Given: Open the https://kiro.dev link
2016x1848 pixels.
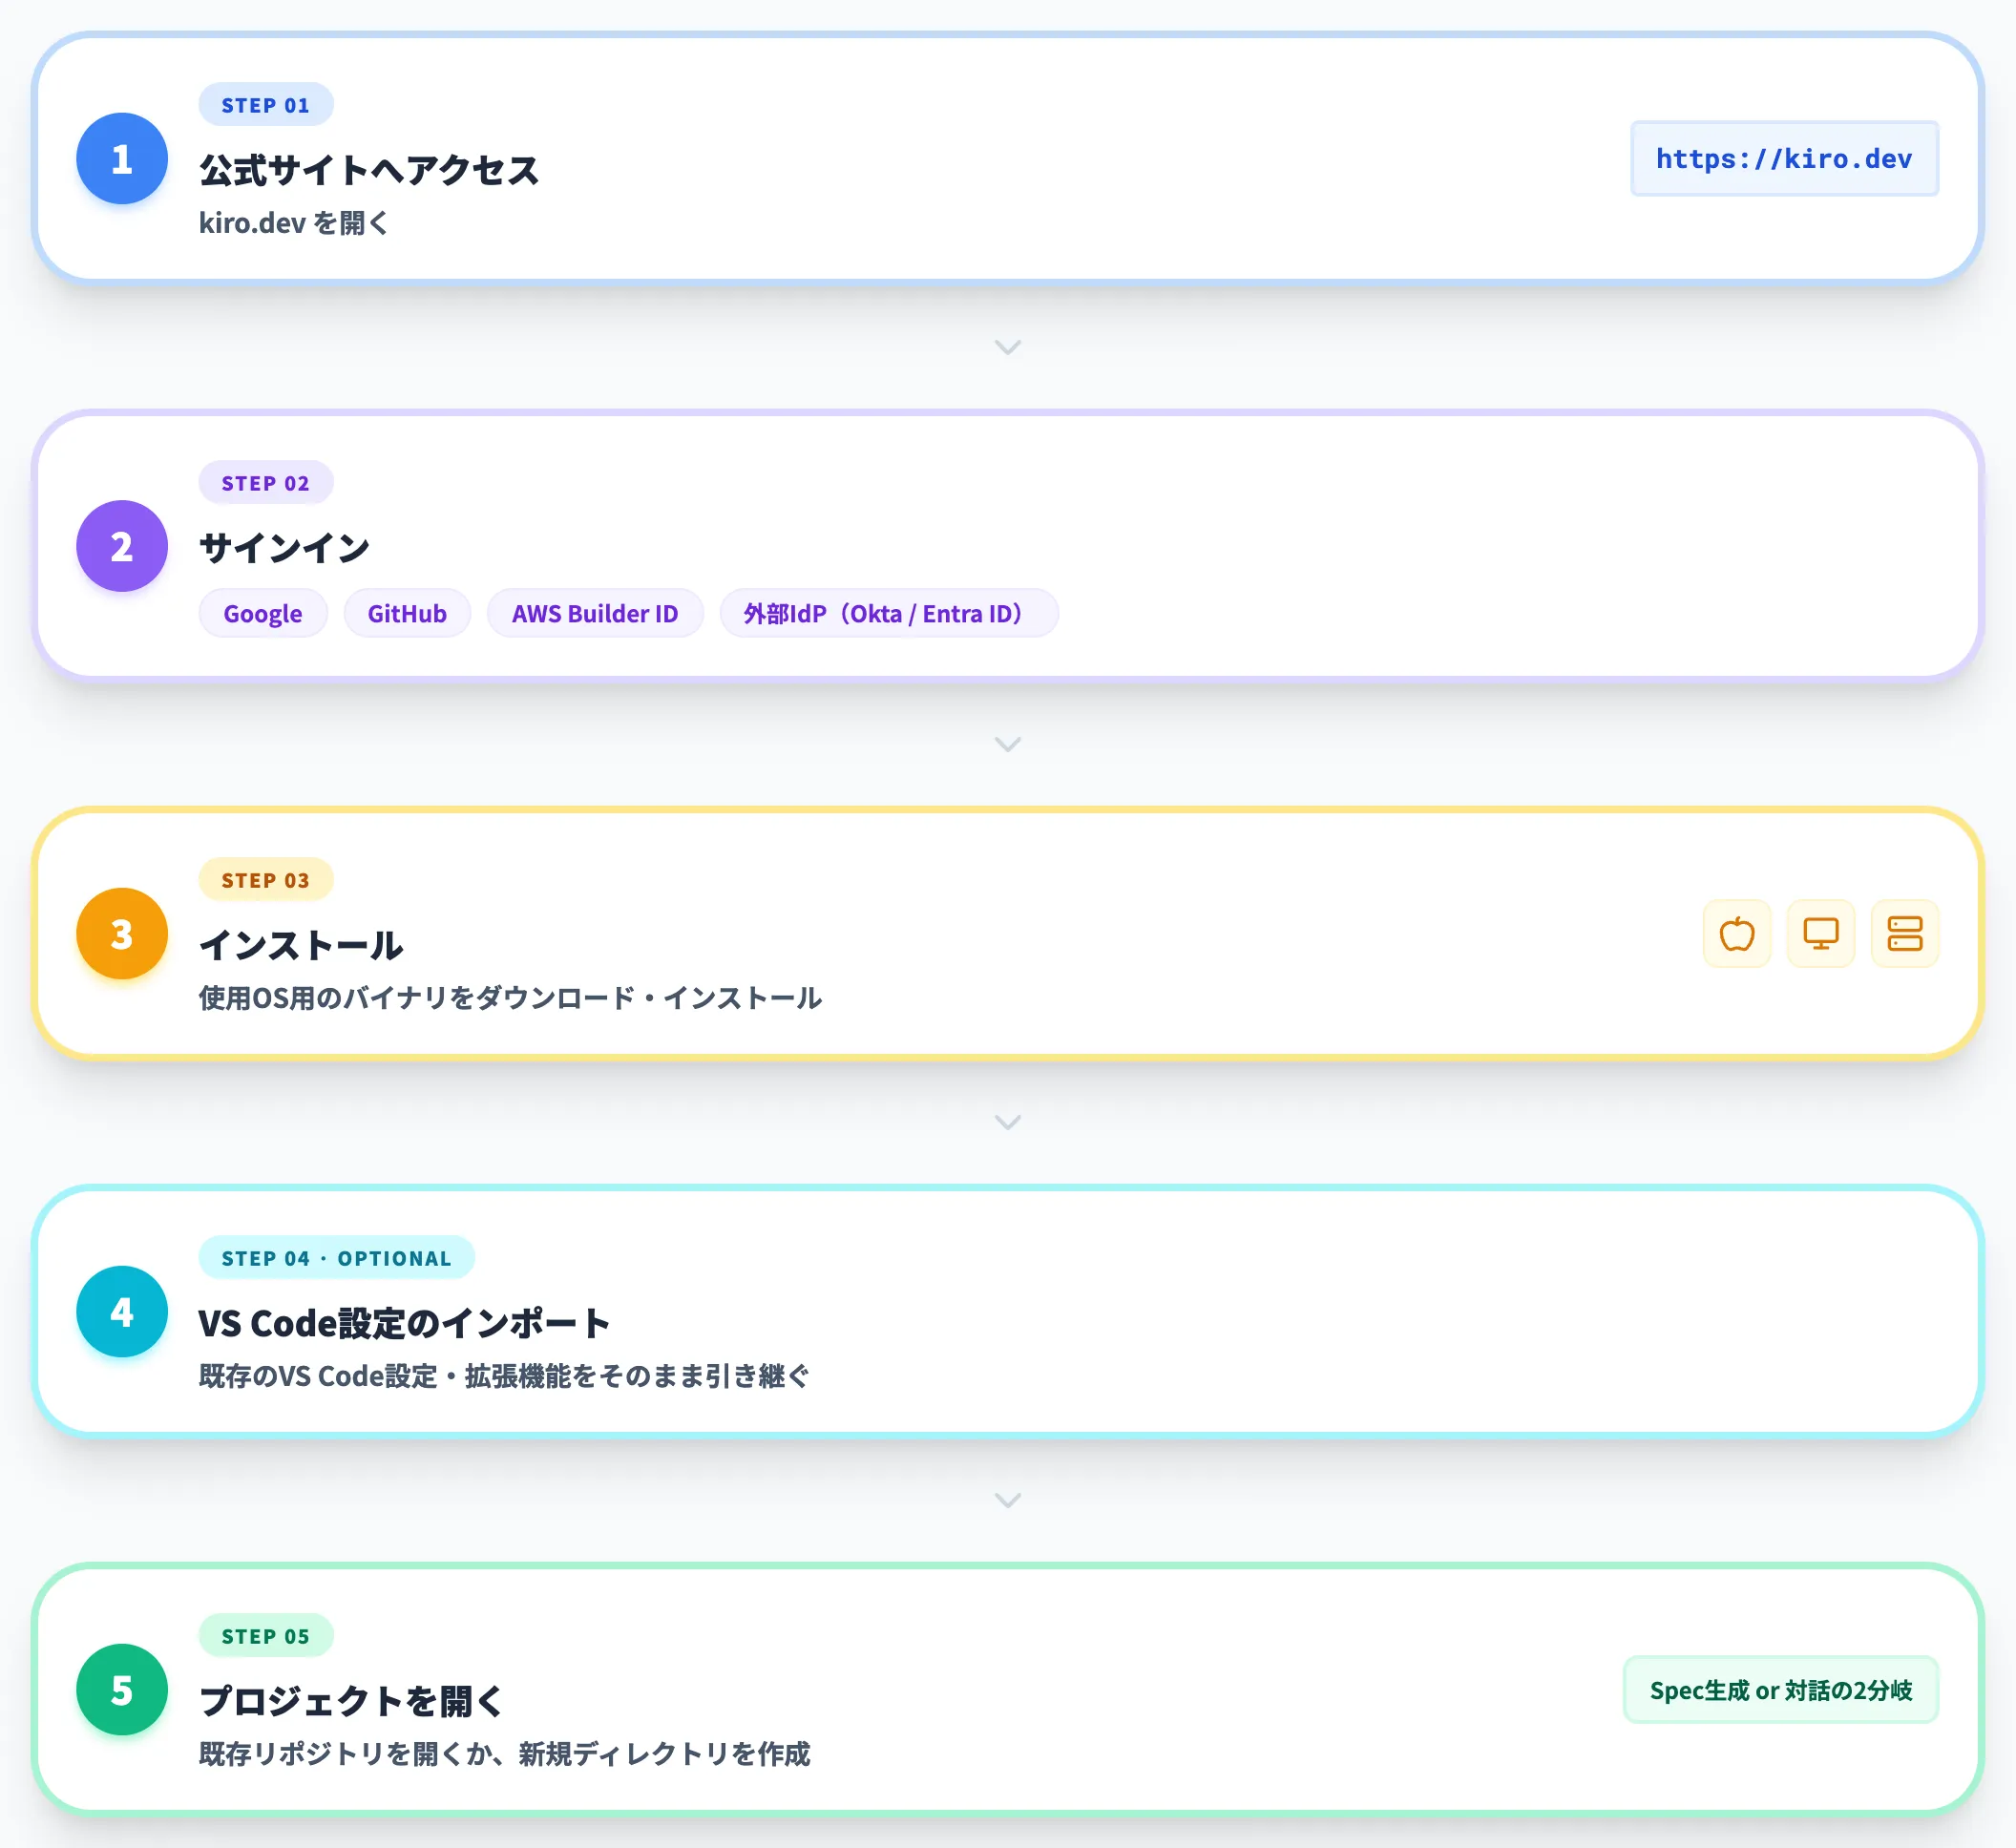Looking at the screenshot, I should tap(1784, 159).
